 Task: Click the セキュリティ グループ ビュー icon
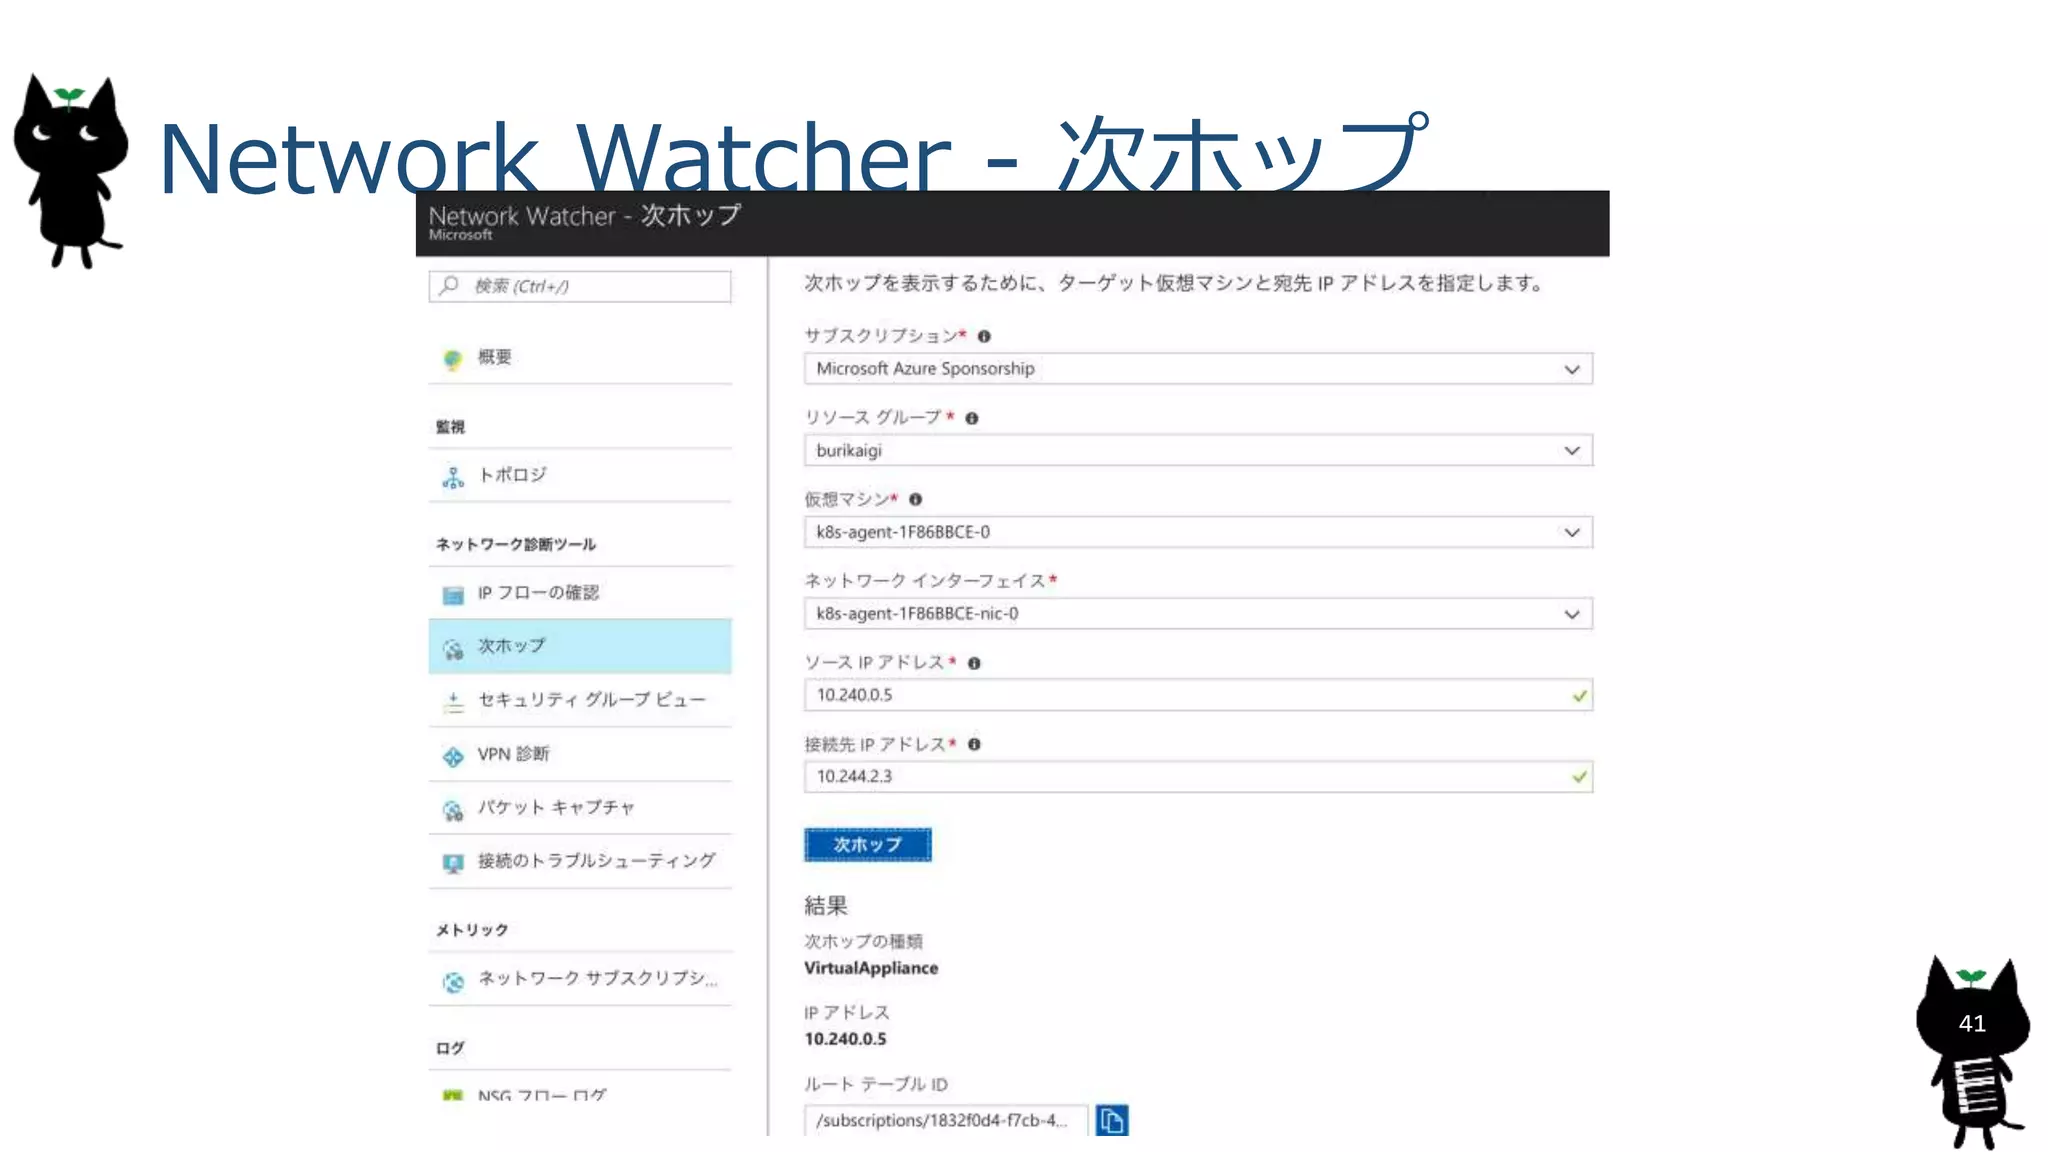click(x=453, y=702)
